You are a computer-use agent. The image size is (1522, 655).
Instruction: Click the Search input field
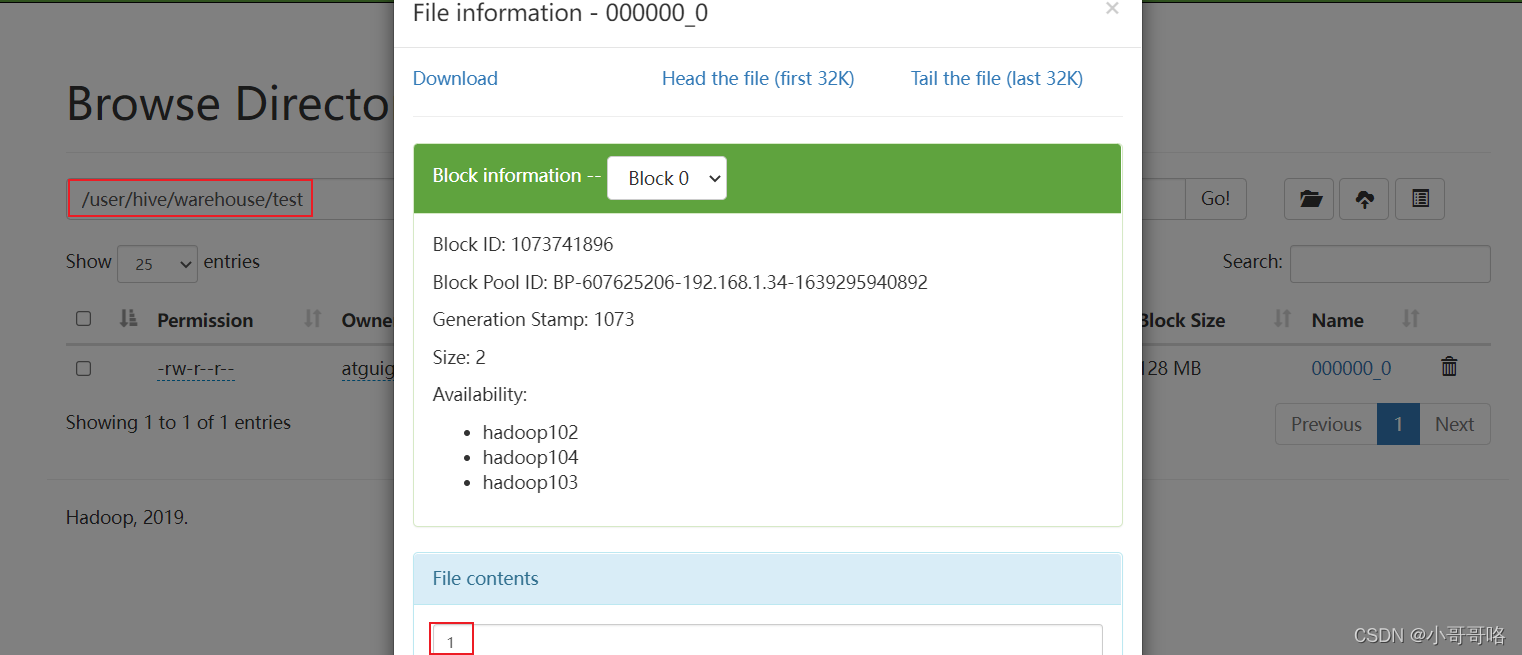(x=1390, y=263)
